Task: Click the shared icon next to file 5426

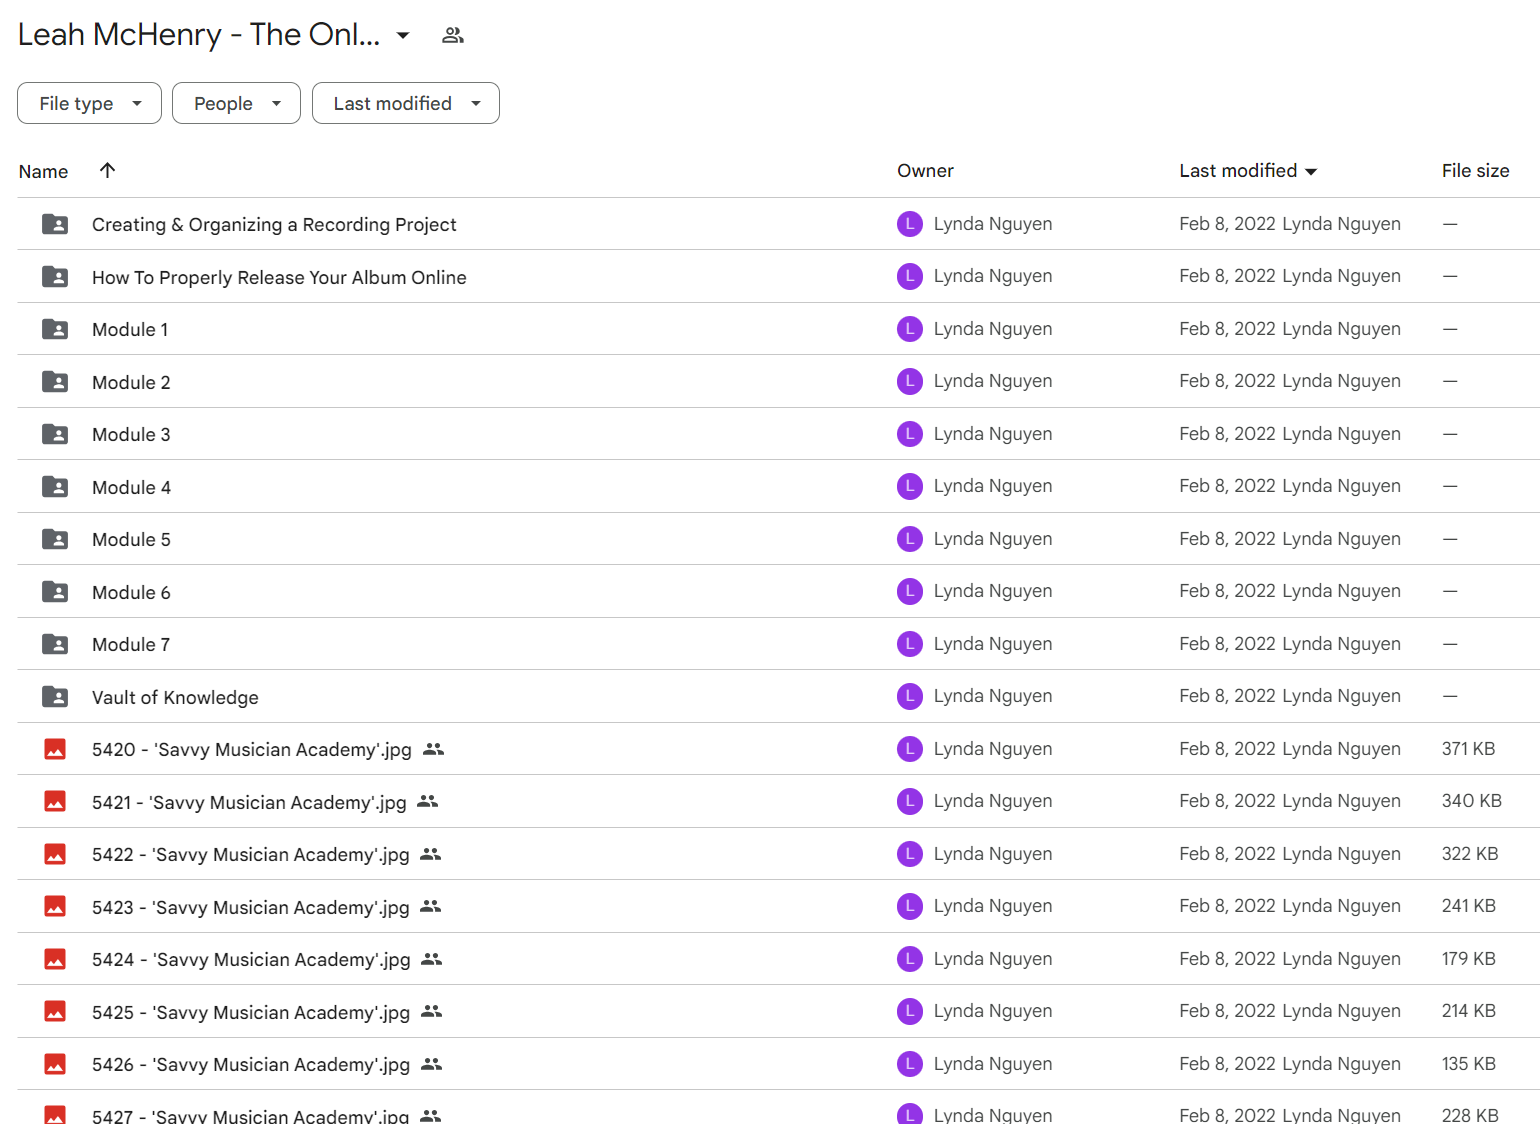Action: tap(432, 1064)
